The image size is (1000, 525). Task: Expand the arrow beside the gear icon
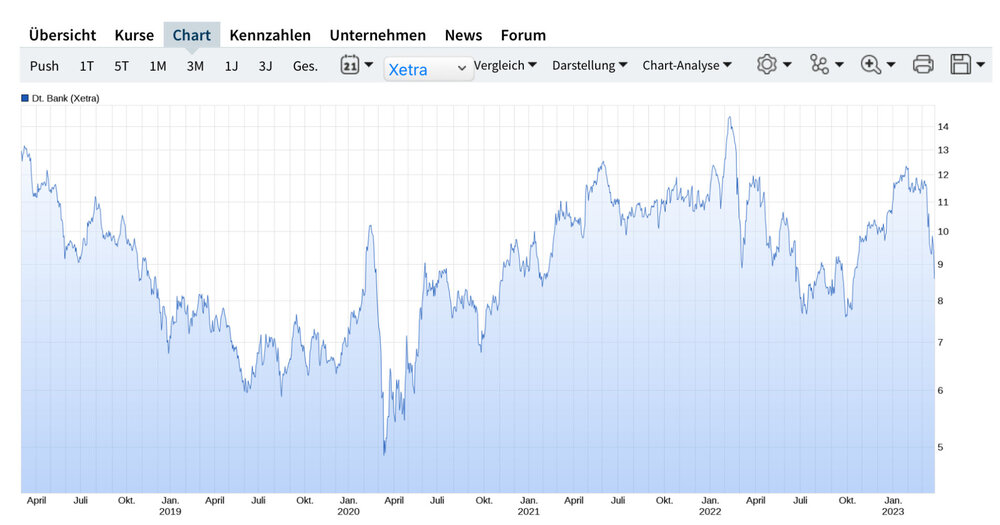click(x=787, y=64)
